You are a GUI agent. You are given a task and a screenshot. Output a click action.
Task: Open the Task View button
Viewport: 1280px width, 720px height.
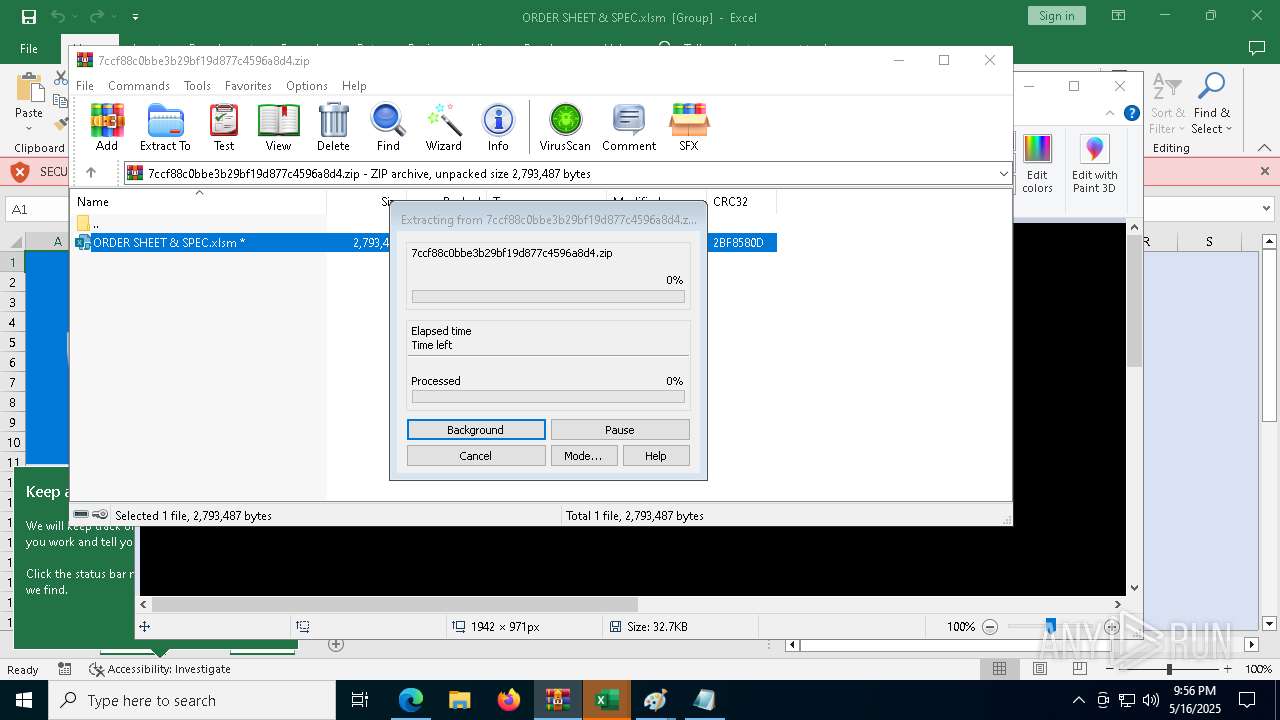tap(360, 700)
